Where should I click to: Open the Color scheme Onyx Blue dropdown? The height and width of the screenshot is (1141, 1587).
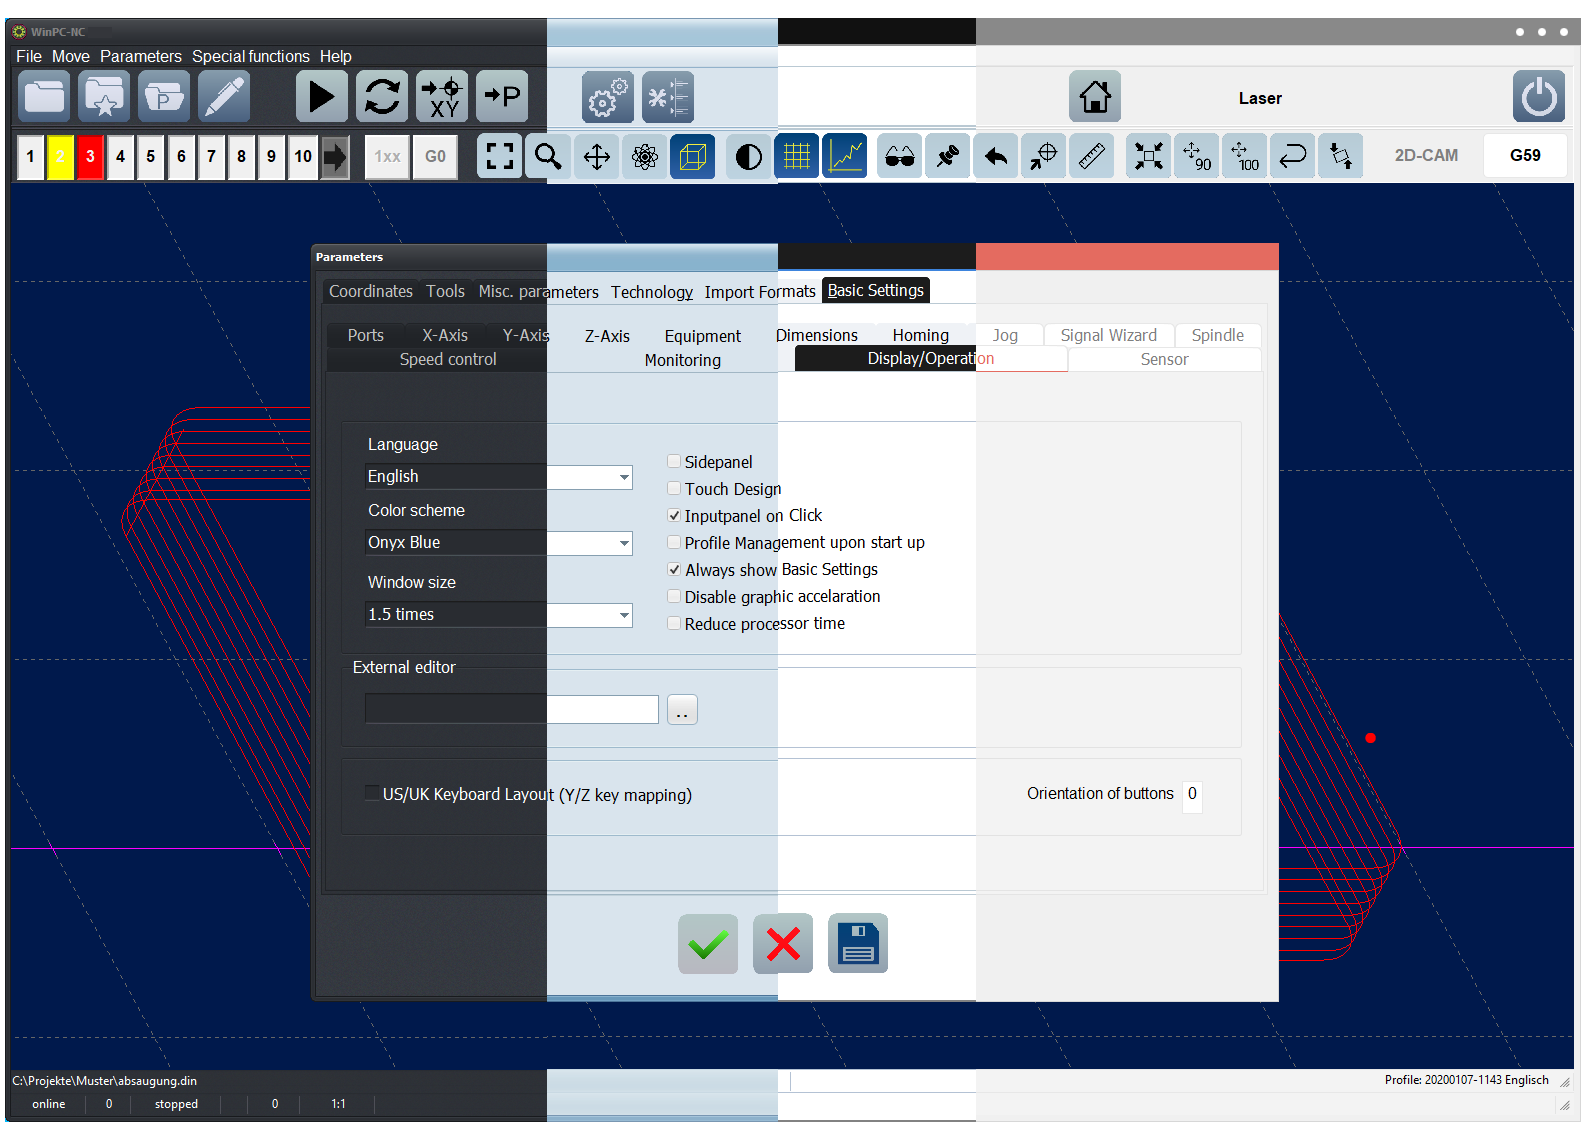point(499,543)
